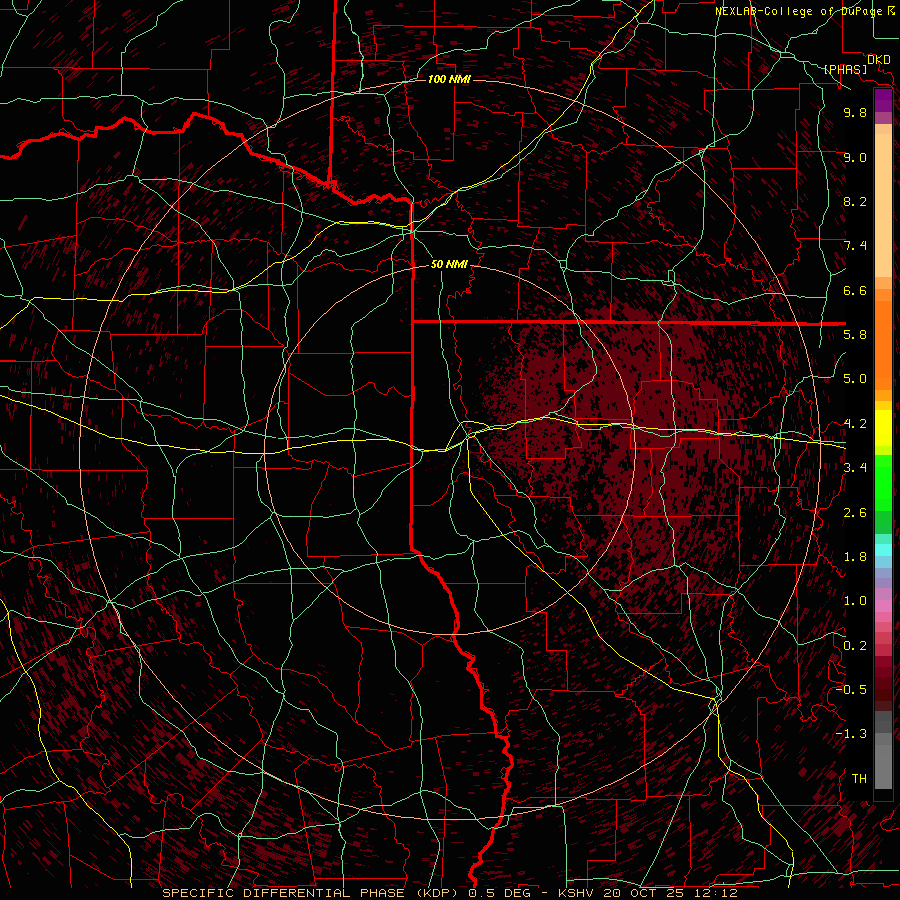This screenshot has width=900, height=900.
Task: Click the SPECIFIC DIFFERENTIAL PHASE (KDP) caption text
Action: pyautogui.click(x=310, y=893)
